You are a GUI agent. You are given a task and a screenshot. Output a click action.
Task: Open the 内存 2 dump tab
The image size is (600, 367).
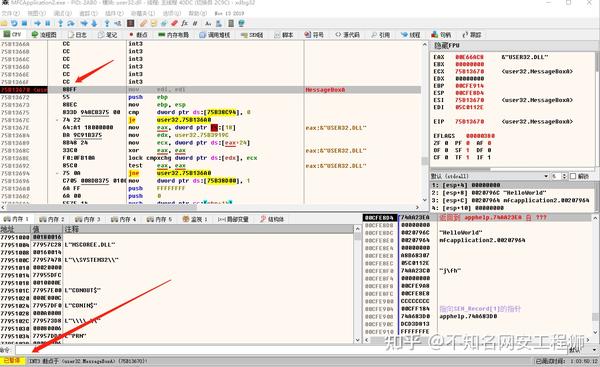pos(52,219)
